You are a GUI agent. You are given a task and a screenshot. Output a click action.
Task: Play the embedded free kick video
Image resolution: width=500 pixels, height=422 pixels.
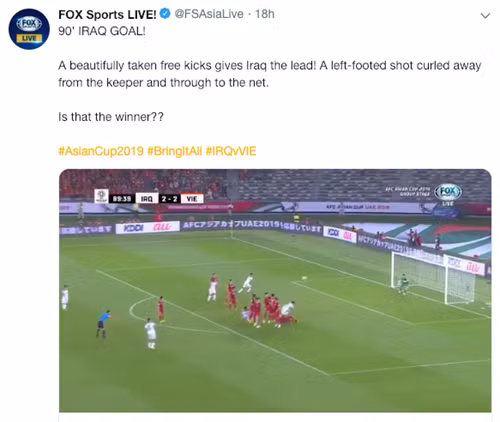pyautogui.click(x=275, y=291)
